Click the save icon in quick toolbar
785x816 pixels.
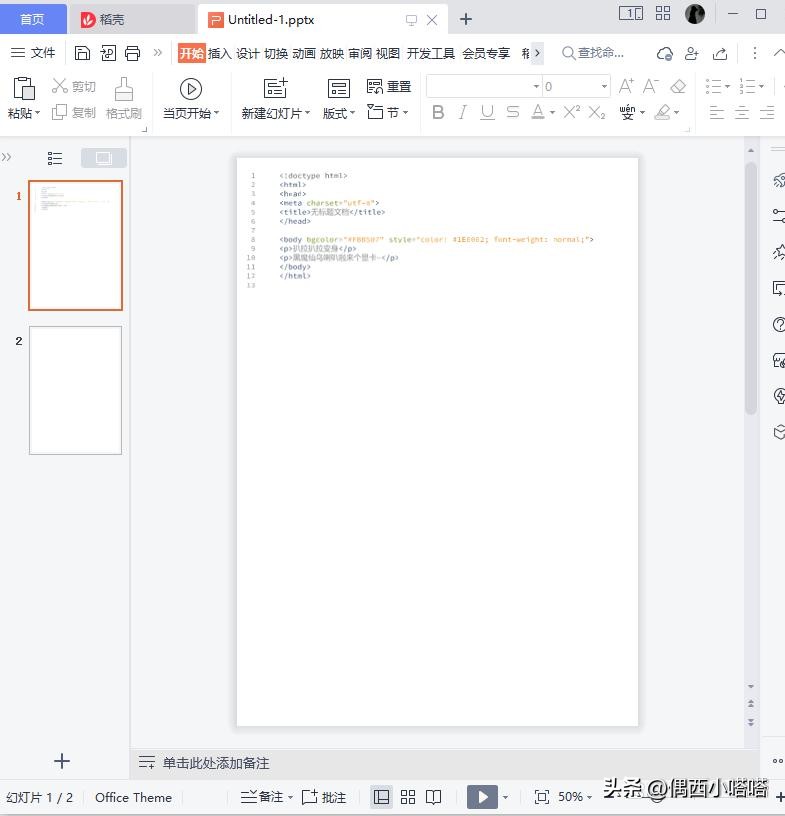tap(82, 53)
